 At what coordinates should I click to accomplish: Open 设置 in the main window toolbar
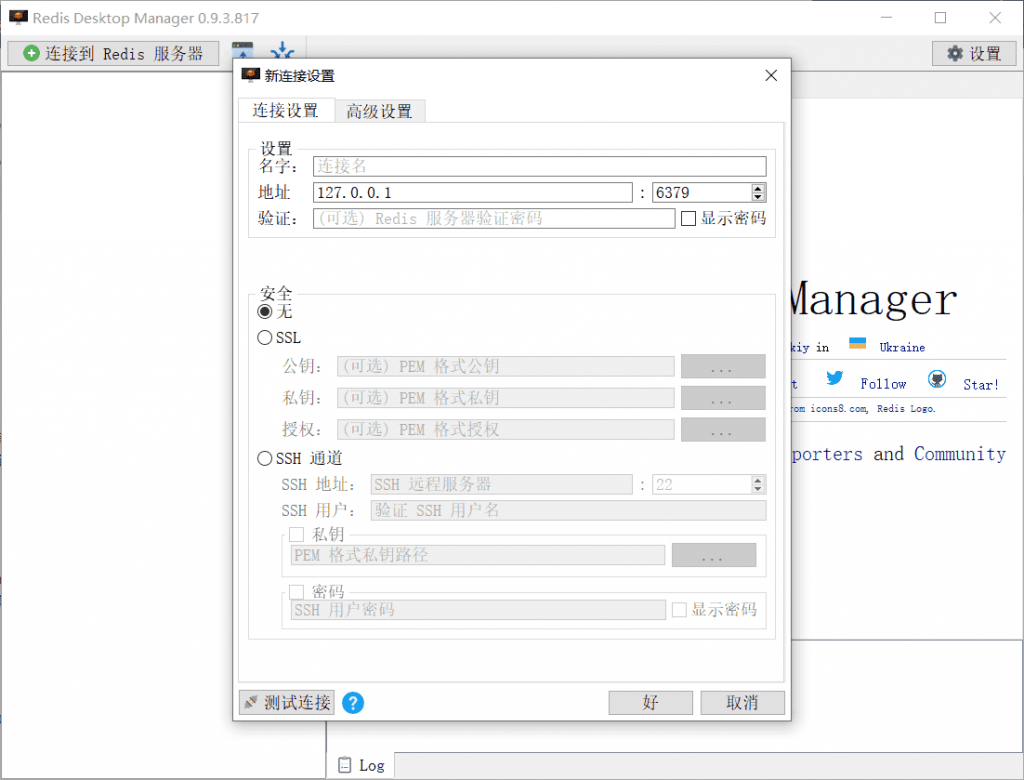pyautogui.click(x=974, y=53)
